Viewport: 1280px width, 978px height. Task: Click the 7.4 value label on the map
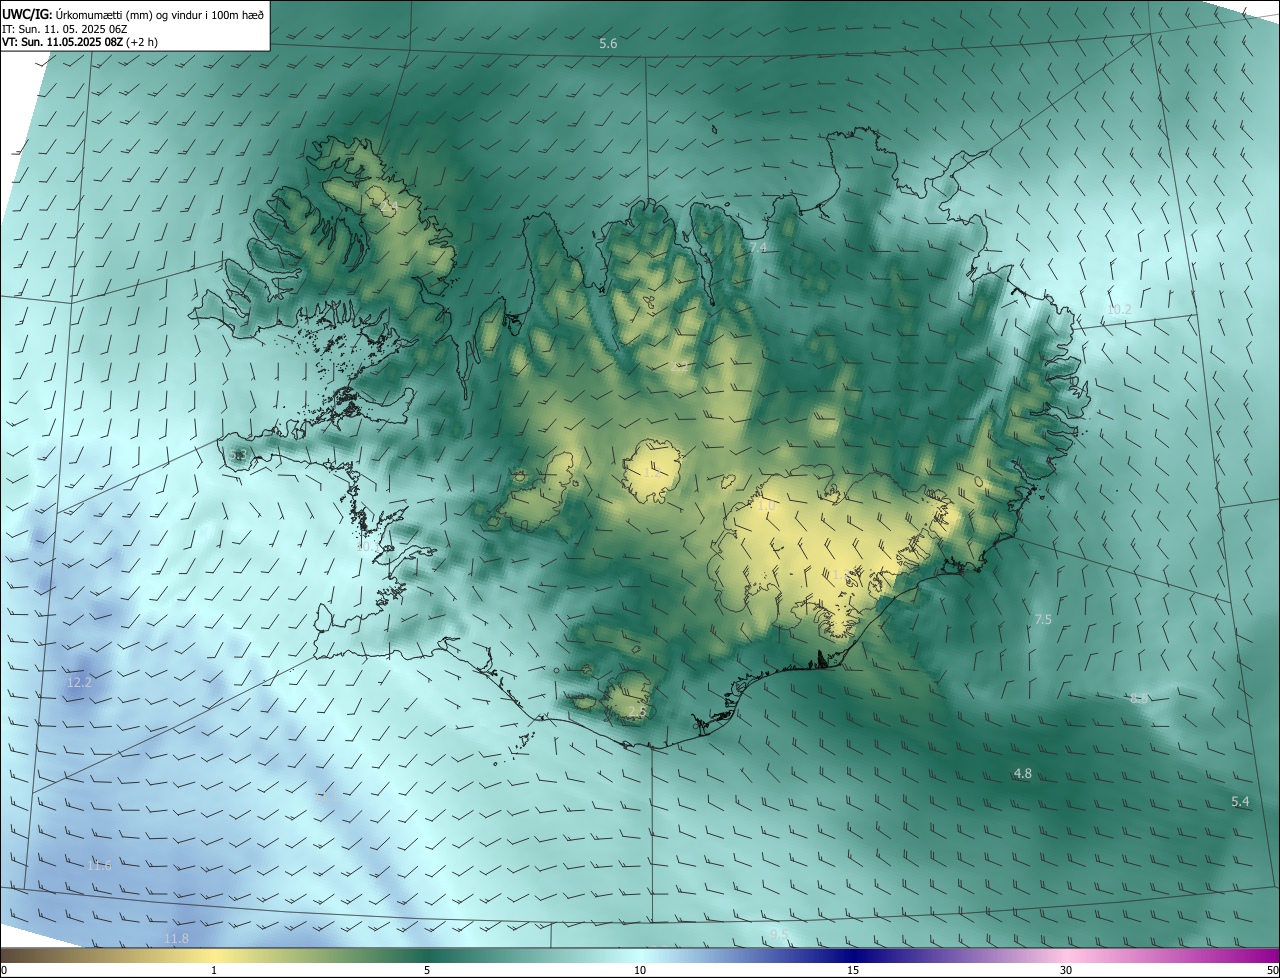[x=757, y=247]
